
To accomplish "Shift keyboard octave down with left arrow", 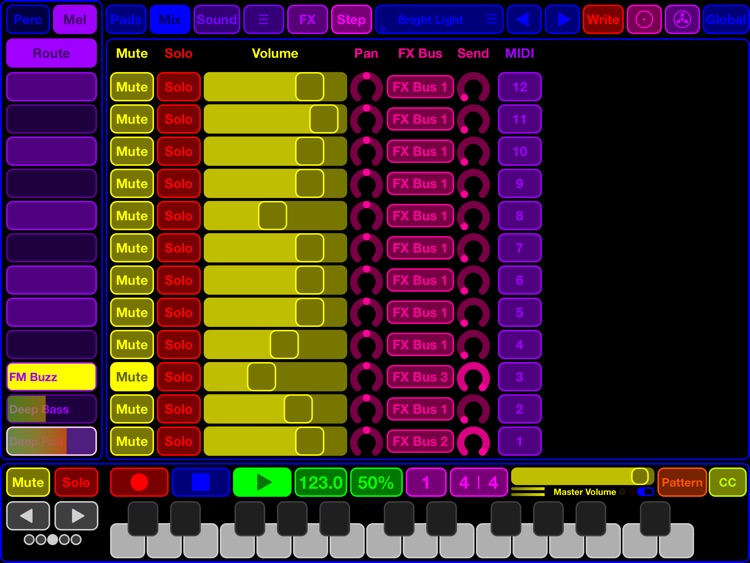I will (28, 516).
